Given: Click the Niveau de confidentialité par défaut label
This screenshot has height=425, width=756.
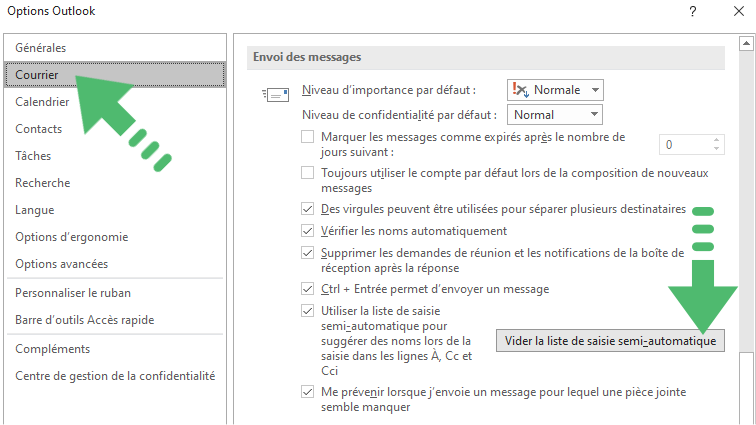Looking at the screenshot, I should point(399,115).
